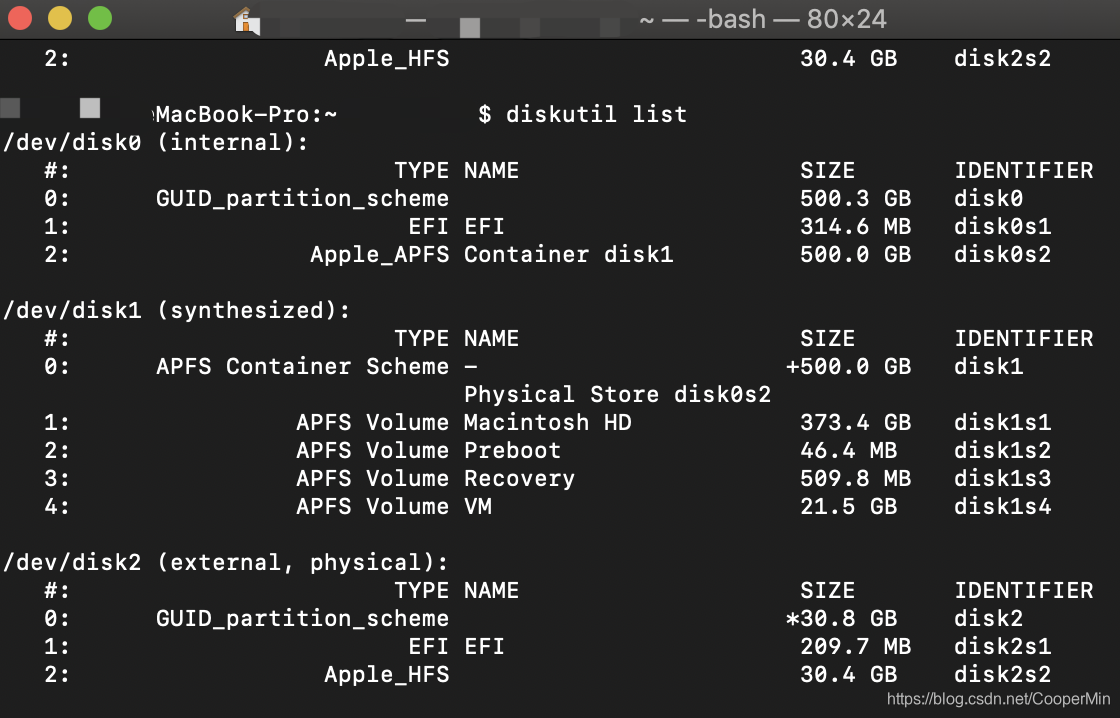Click the "Macintosh HD" volume name
Screen dimensions: 1120x718
547,422
